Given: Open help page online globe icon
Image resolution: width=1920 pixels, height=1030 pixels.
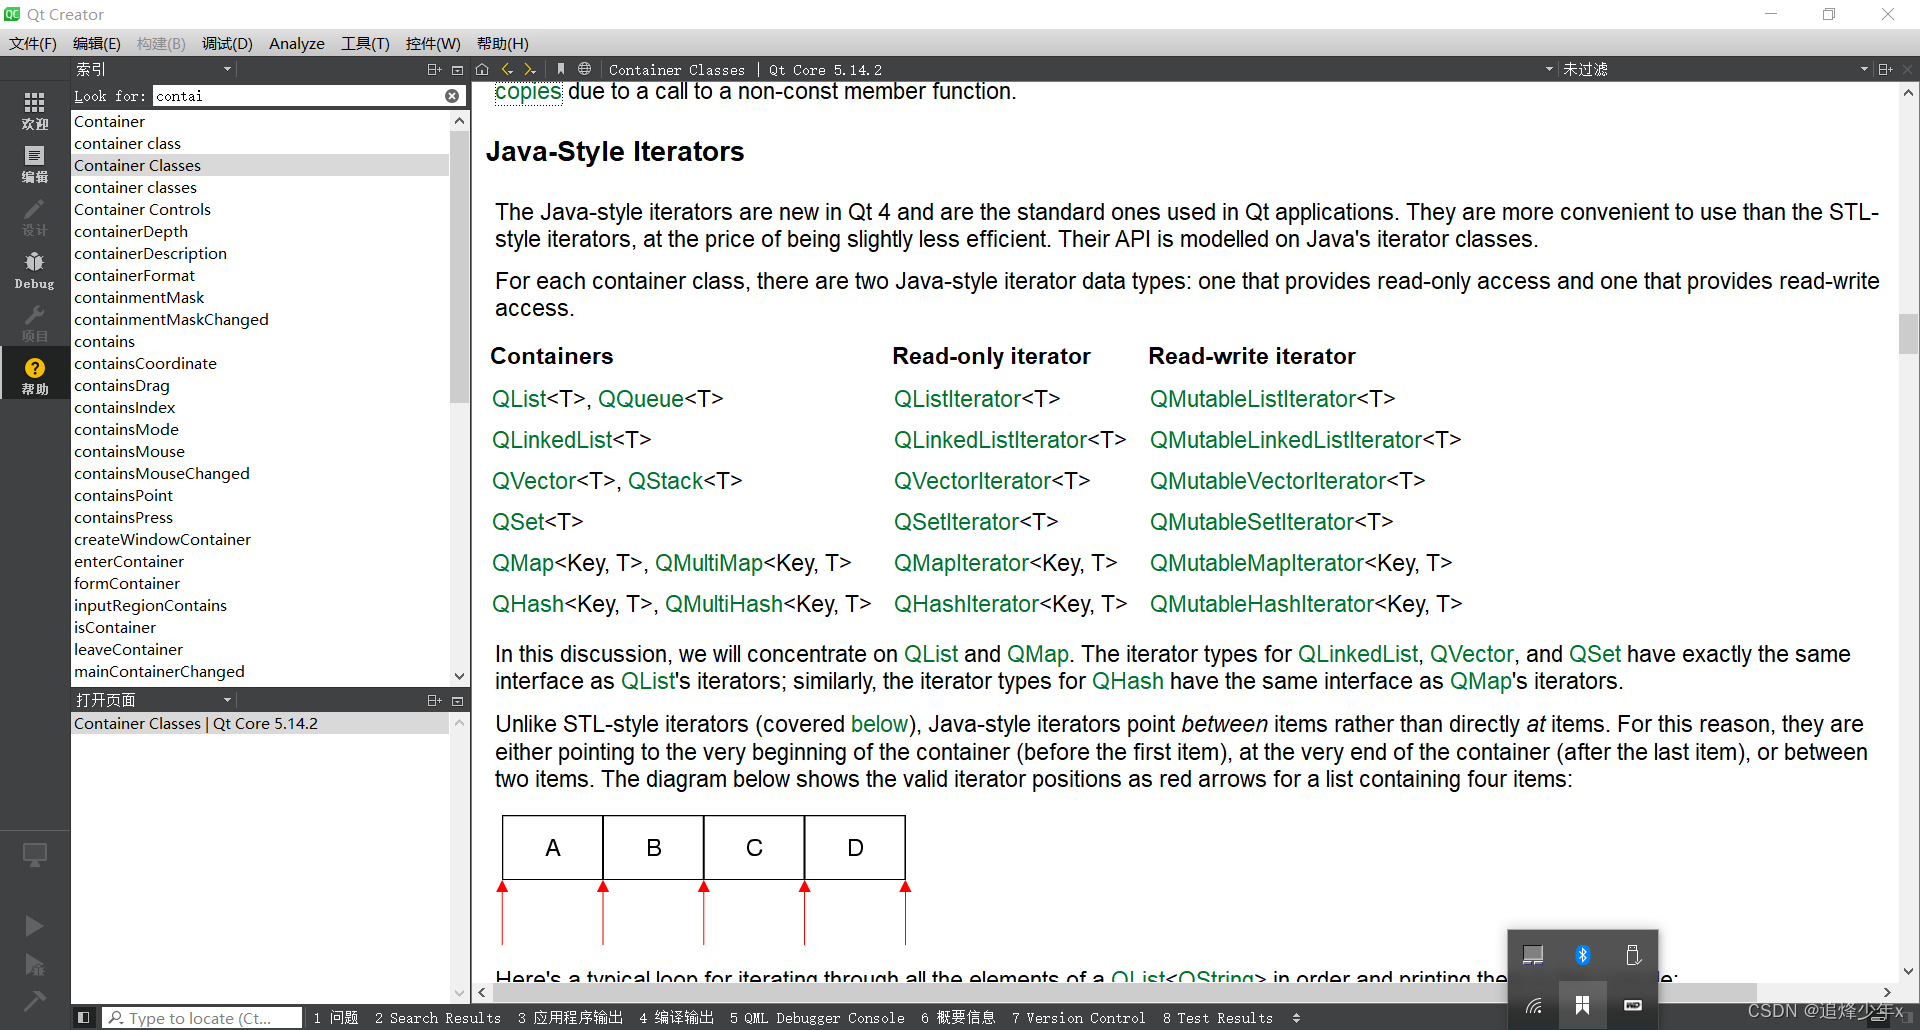Looking at the screenshot, I should tap(585, 69).
